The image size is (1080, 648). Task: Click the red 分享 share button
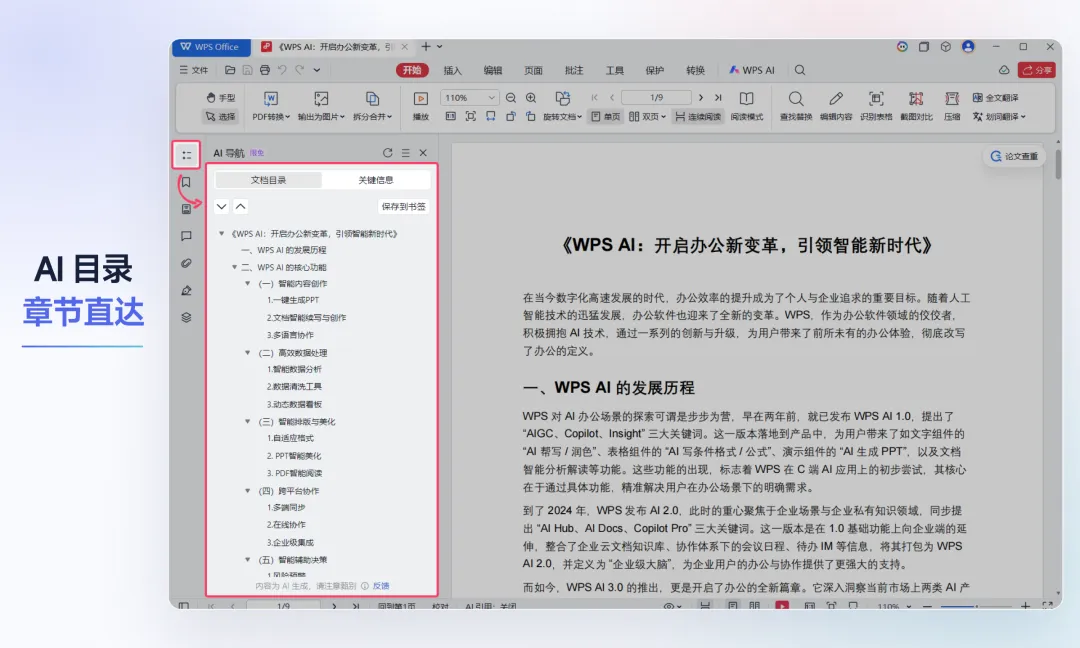click(1037, 70)
